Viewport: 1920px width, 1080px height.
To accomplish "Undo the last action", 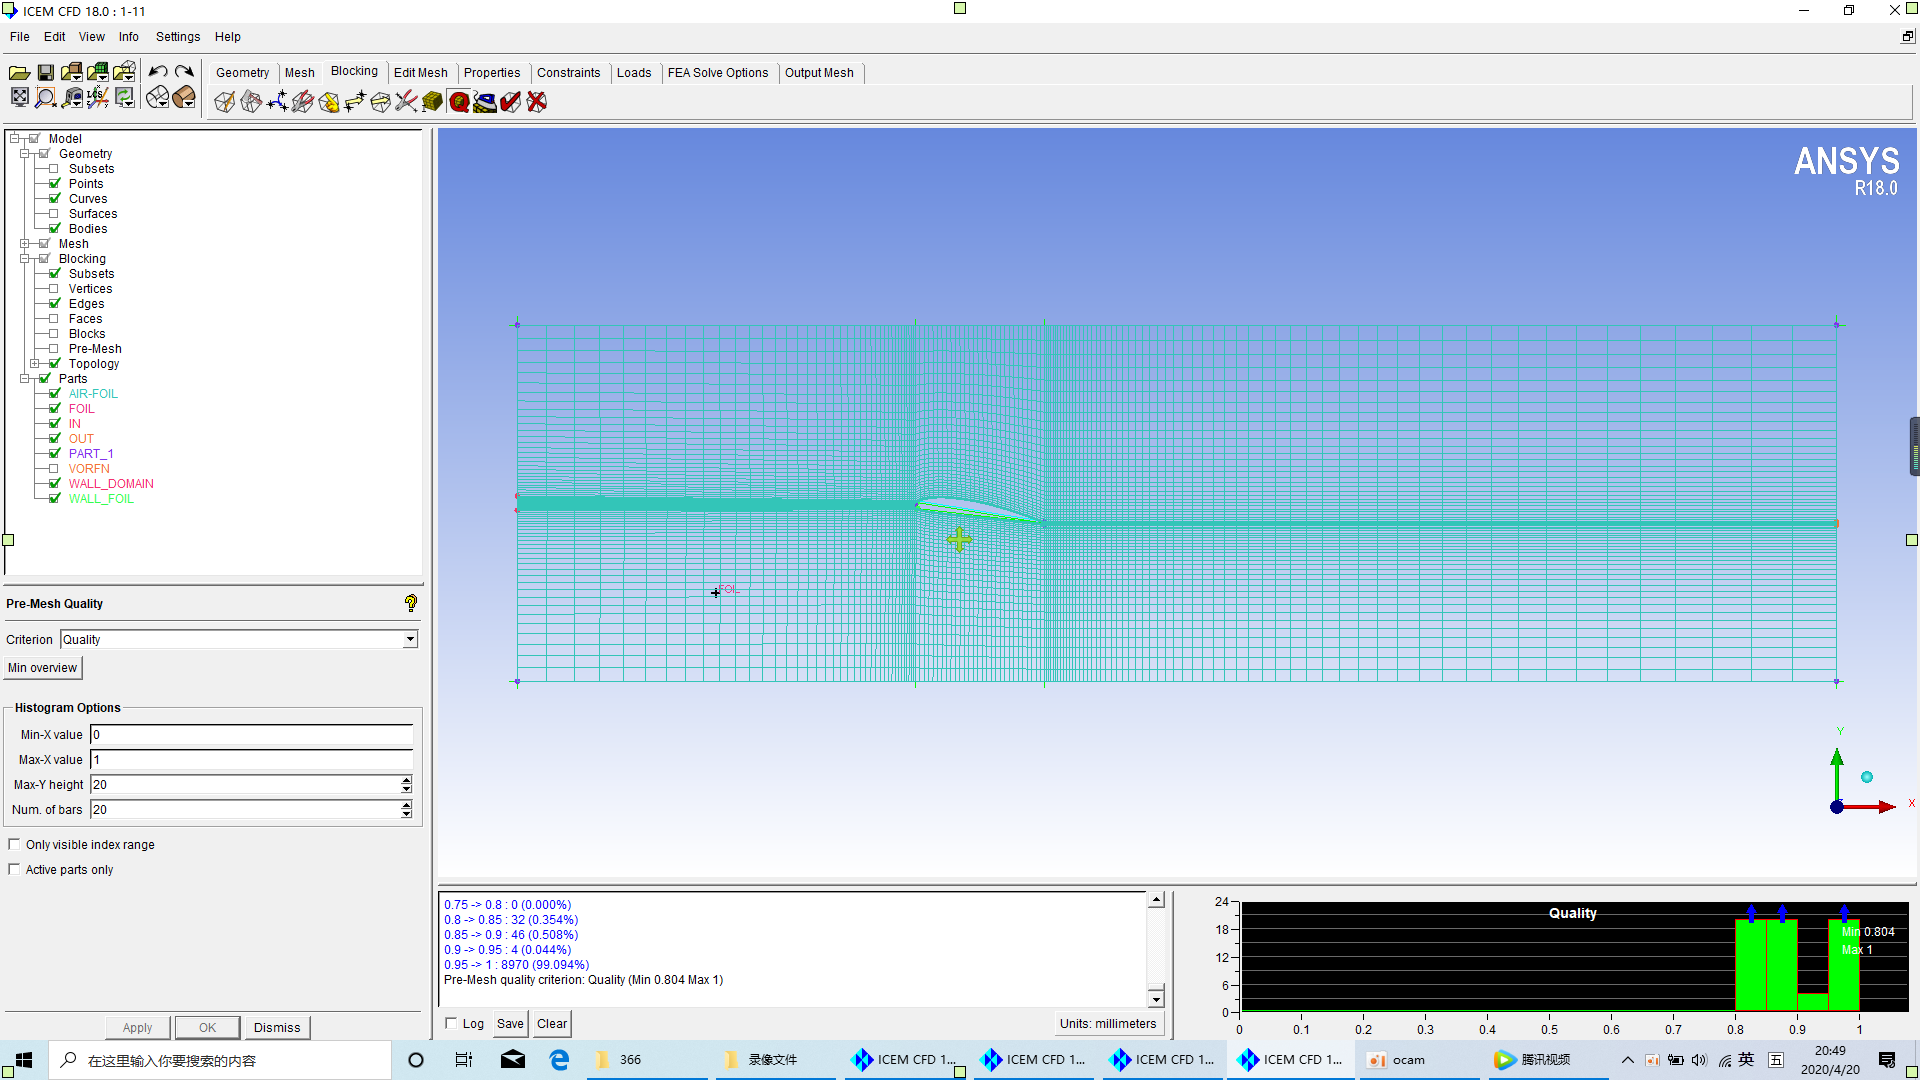I will 158,72.
